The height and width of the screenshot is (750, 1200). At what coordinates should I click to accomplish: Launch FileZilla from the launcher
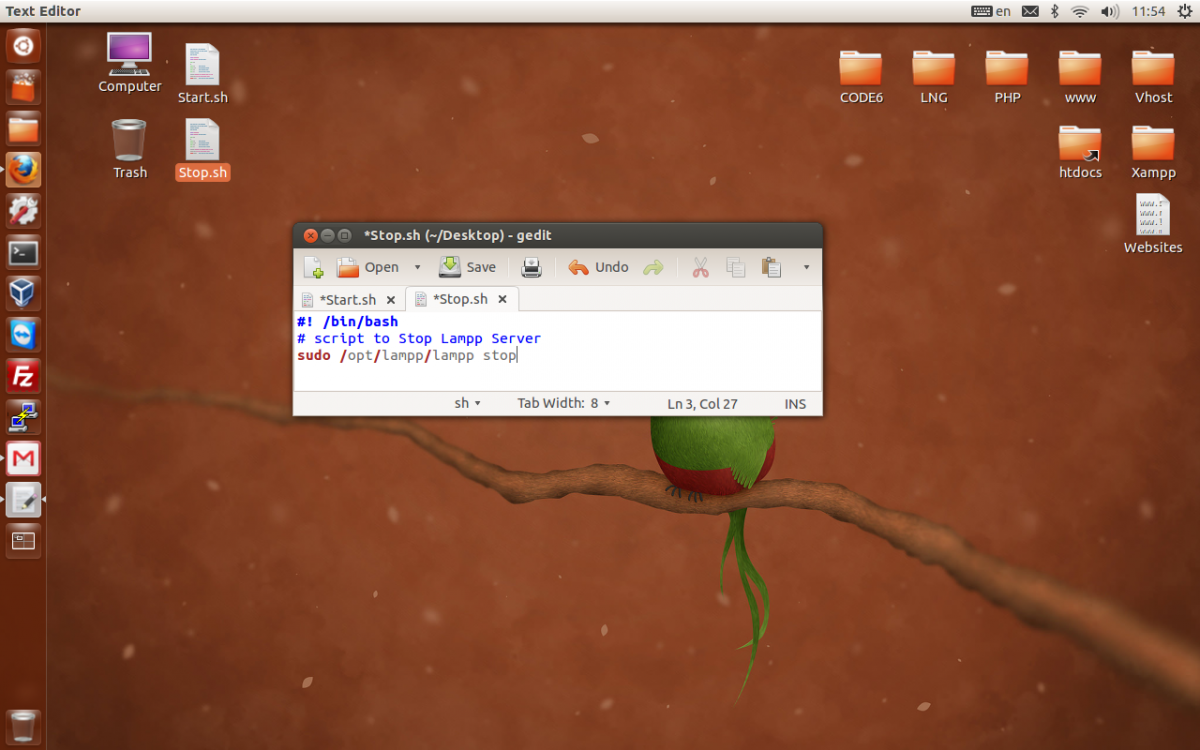pos(23,376)
